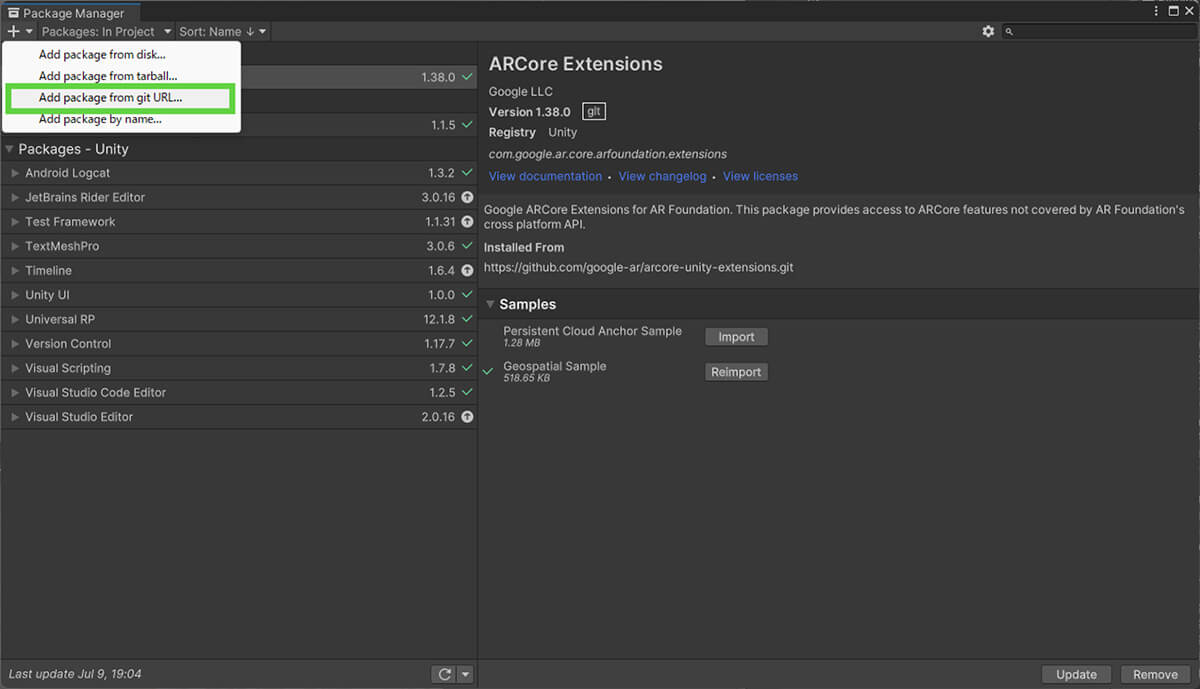Click JetBrains Rider Editor update-available icon
The height and width of the screenshot is (689, 1200).
coord(467,197)
